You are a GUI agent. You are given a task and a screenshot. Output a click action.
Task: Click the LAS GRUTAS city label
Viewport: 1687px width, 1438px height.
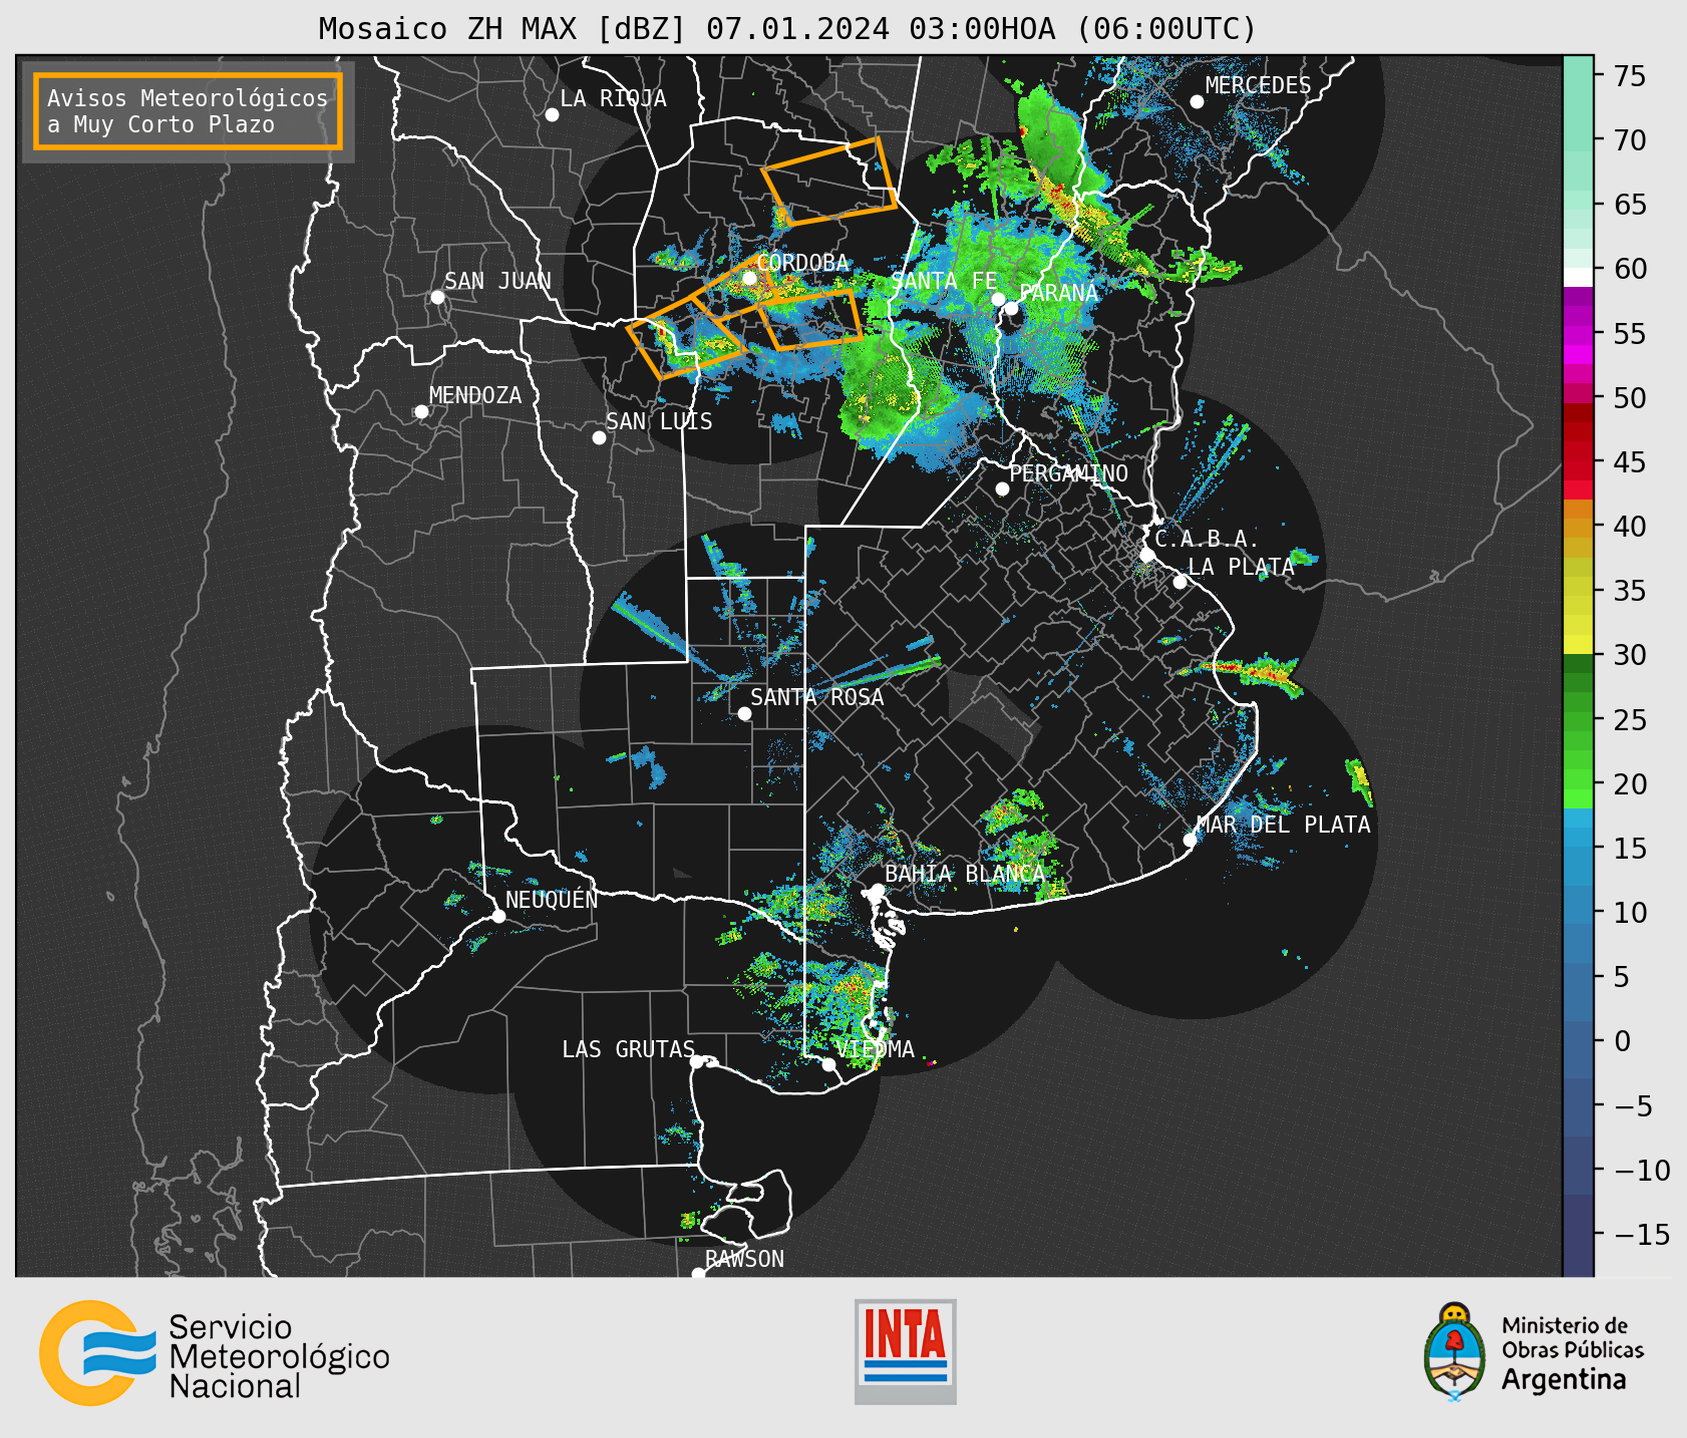click(x=628, y=1049)
